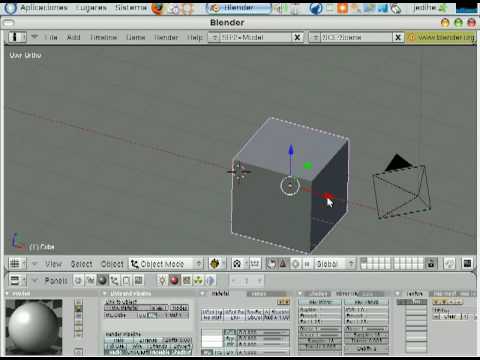Screen dimensions: 480x360
Task: Click the Nodes button in Links and Pipeline
Action: click(179, 308)
